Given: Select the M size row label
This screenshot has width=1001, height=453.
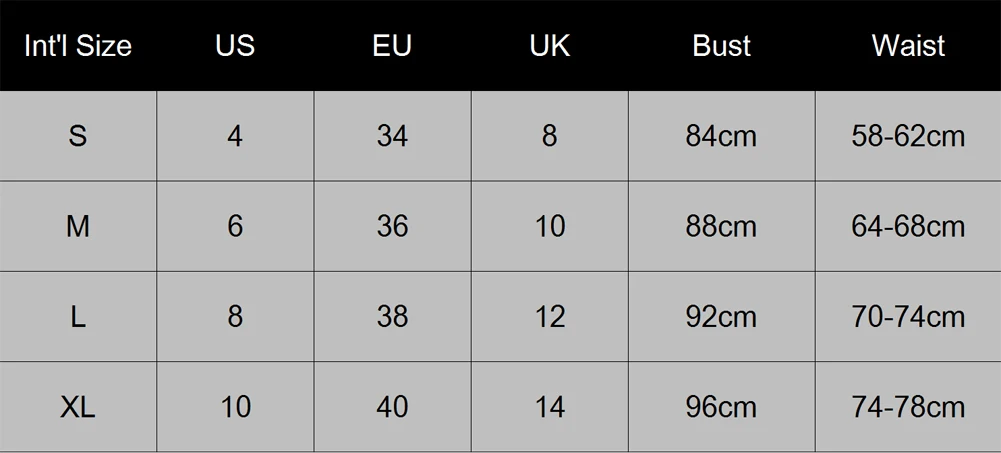Looking at the screenshot, I should tap(78, 227).
